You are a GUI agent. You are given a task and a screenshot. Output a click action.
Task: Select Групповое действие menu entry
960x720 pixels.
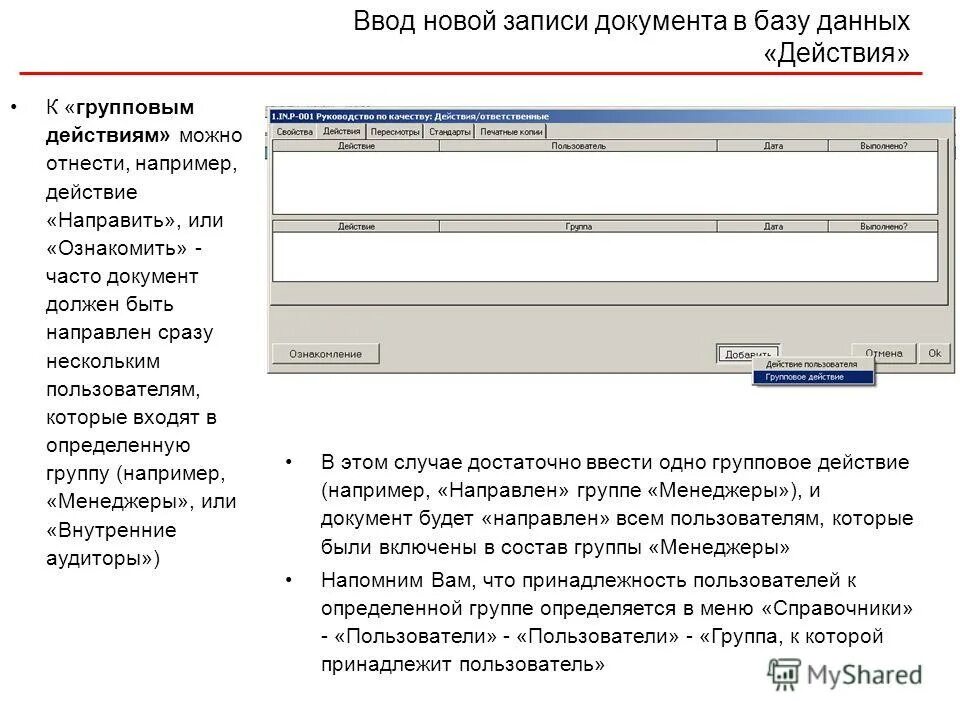point(812,377)
